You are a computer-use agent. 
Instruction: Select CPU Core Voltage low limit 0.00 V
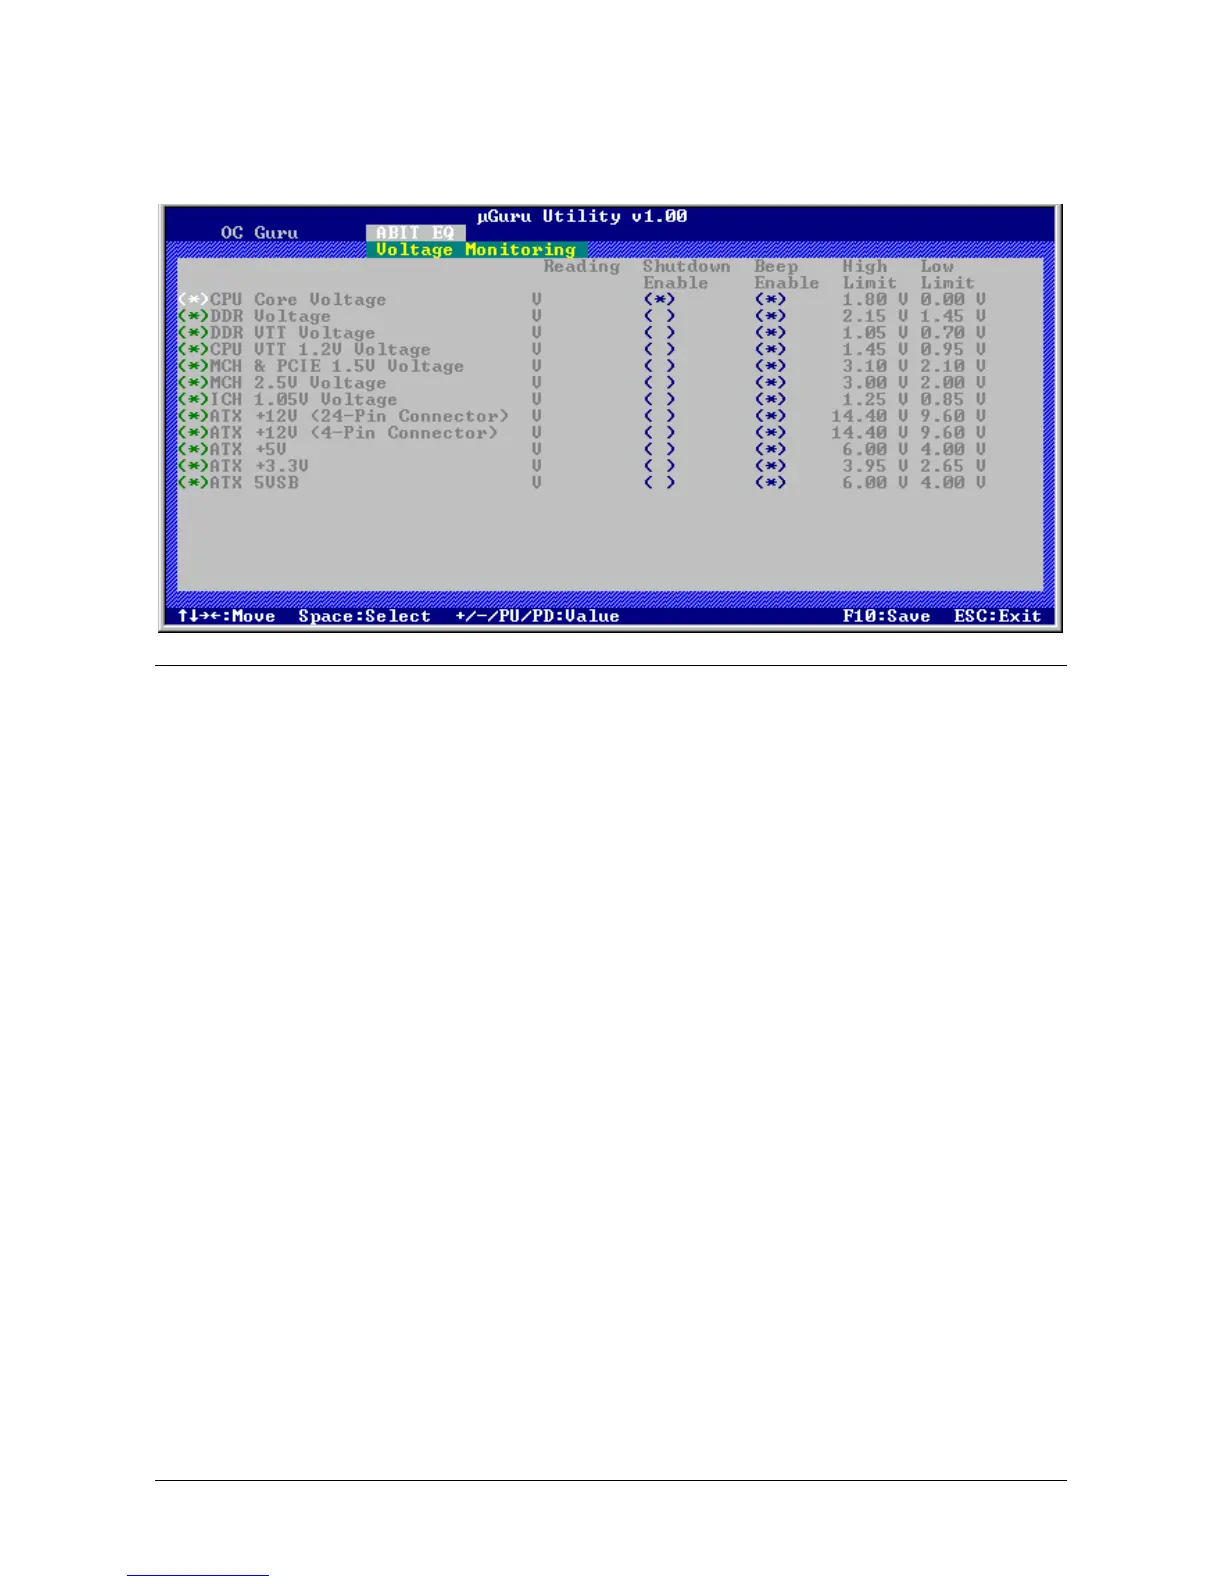(953, 300)
